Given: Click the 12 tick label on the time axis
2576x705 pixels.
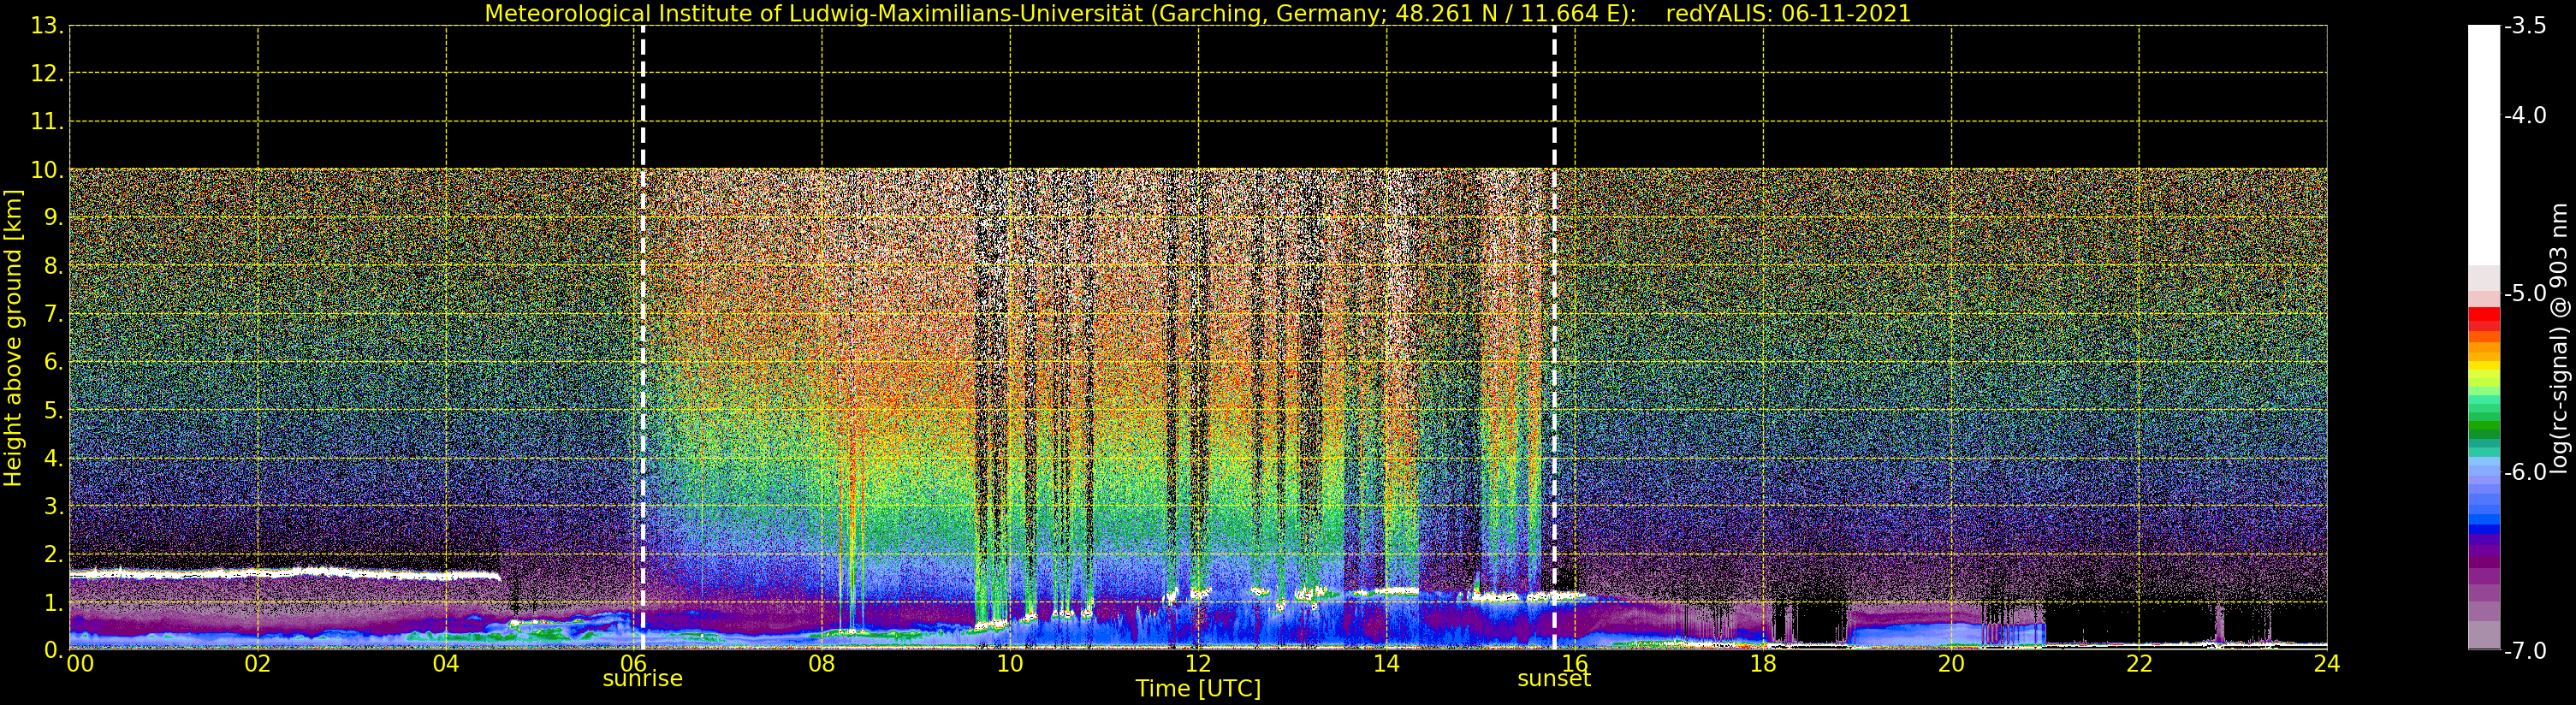Looking at the screenshot, I should click(1197, 664).
